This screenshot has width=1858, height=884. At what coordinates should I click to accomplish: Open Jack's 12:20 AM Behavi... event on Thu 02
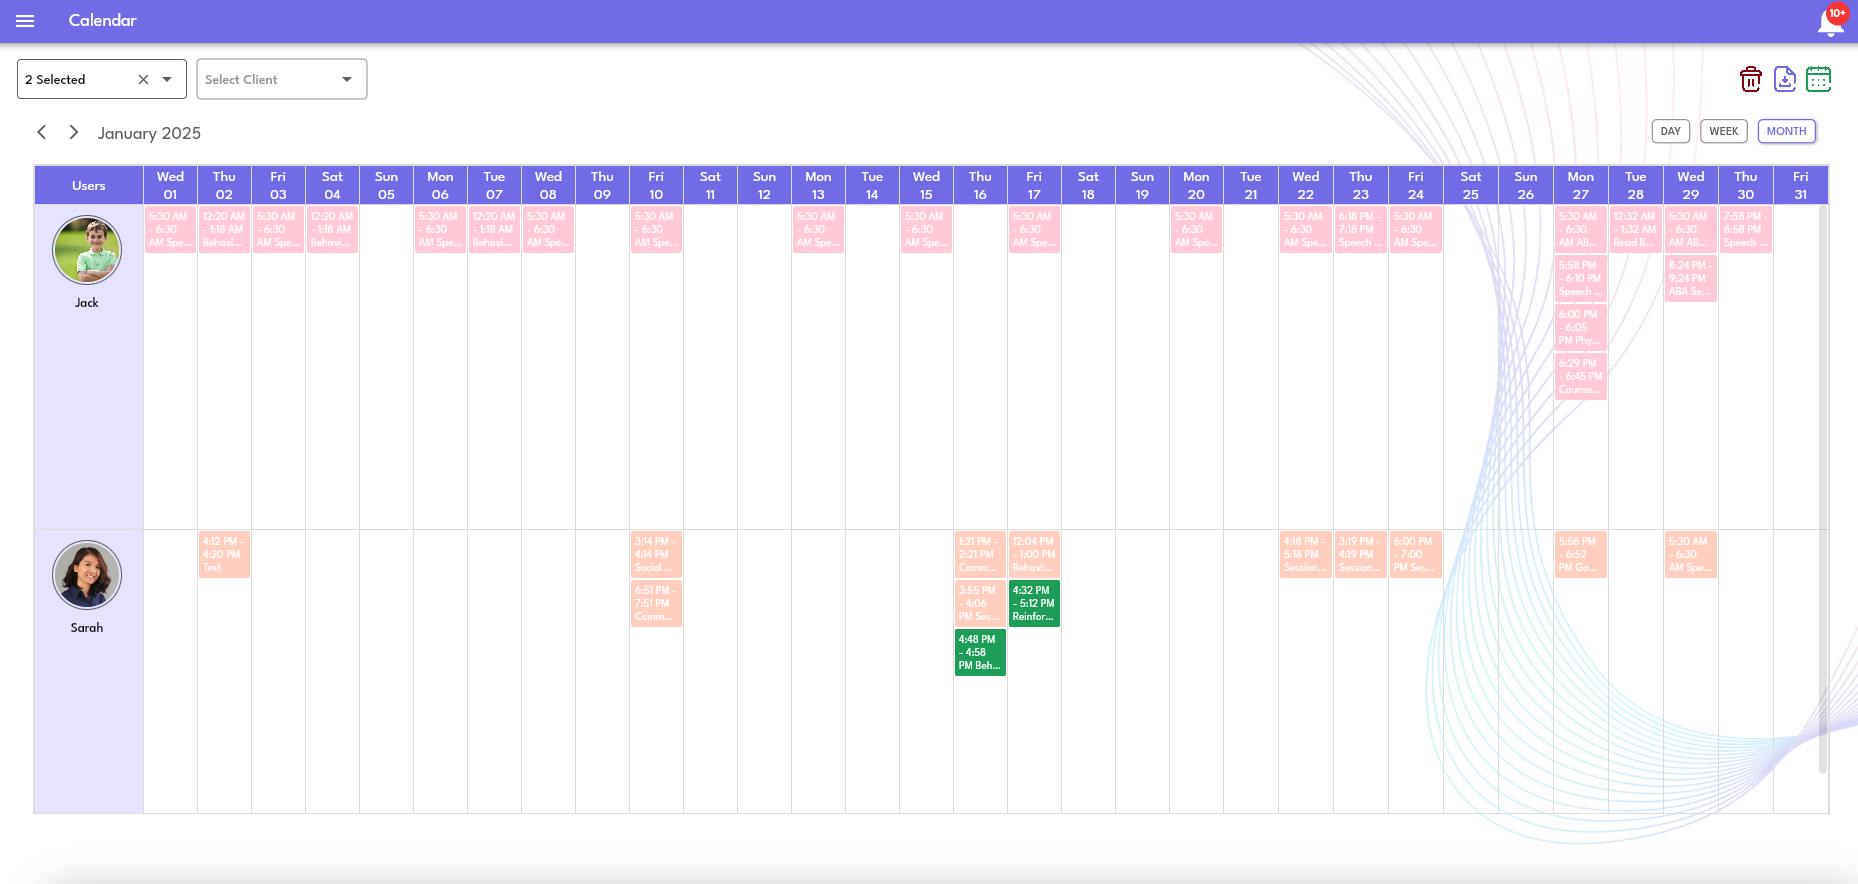(x=224, y=229)
